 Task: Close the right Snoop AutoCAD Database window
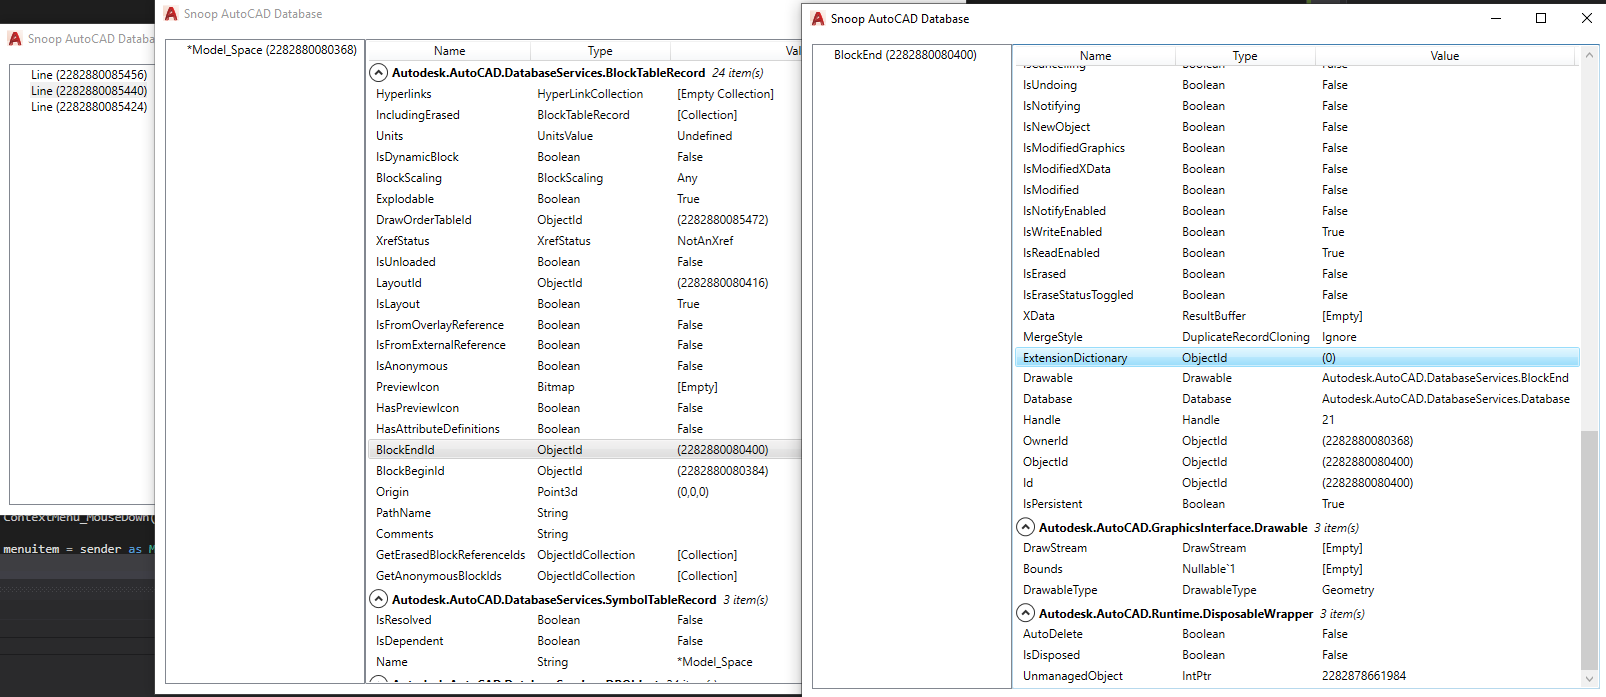click(1586, 18)
